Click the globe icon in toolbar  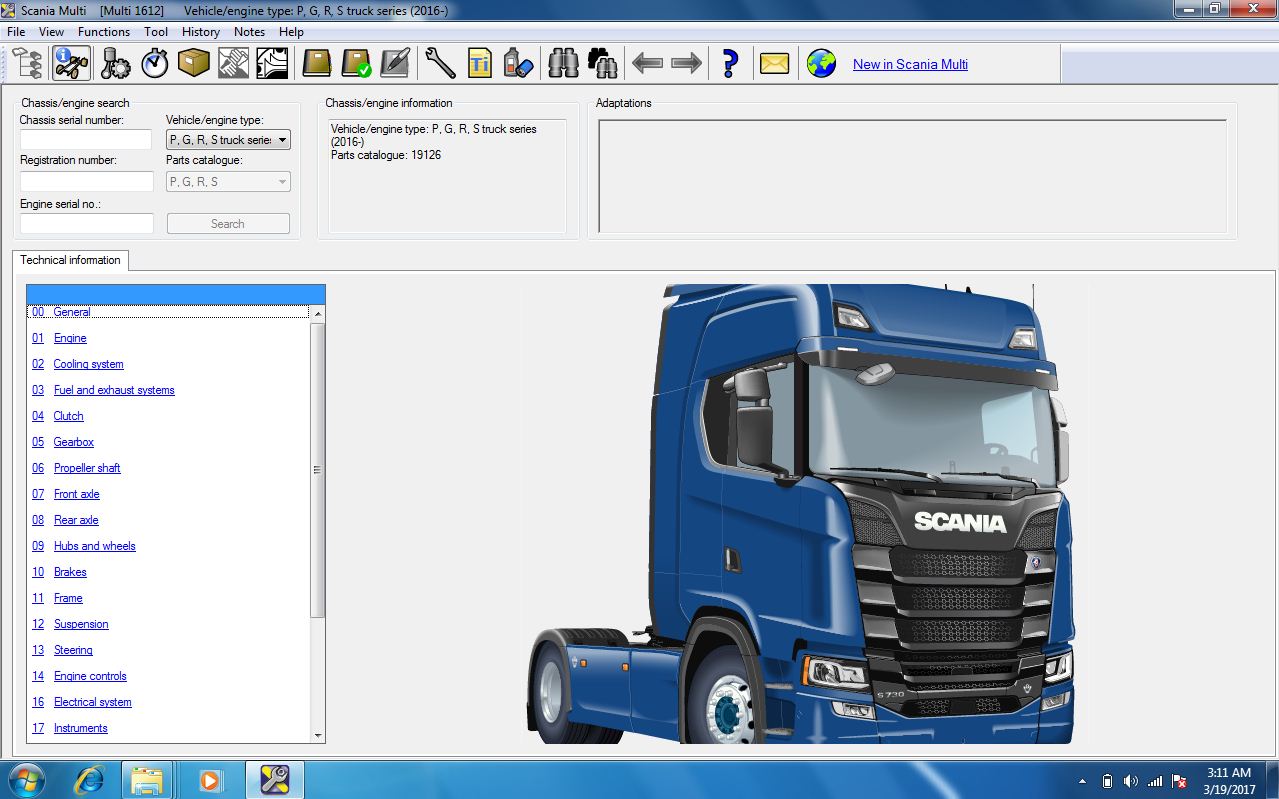click(x=821, y=64)
